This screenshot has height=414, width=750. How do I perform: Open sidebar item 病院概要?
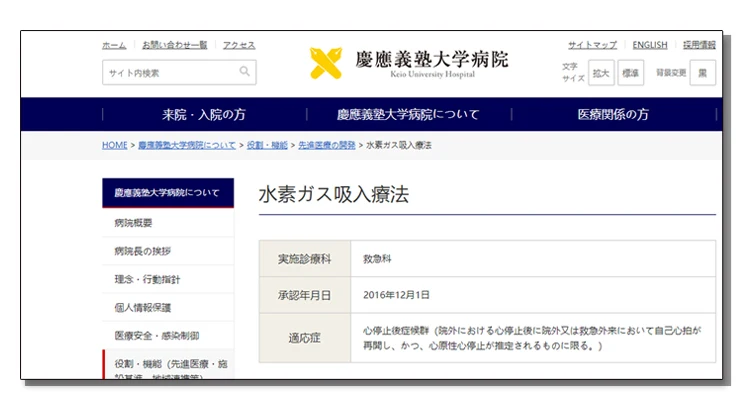(168, 223)
